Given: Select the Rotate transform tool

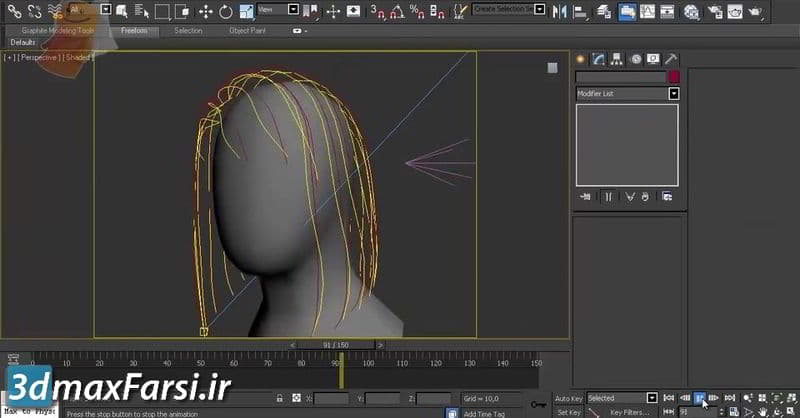Looking at the screenshot, I should [x=225, y=12].
